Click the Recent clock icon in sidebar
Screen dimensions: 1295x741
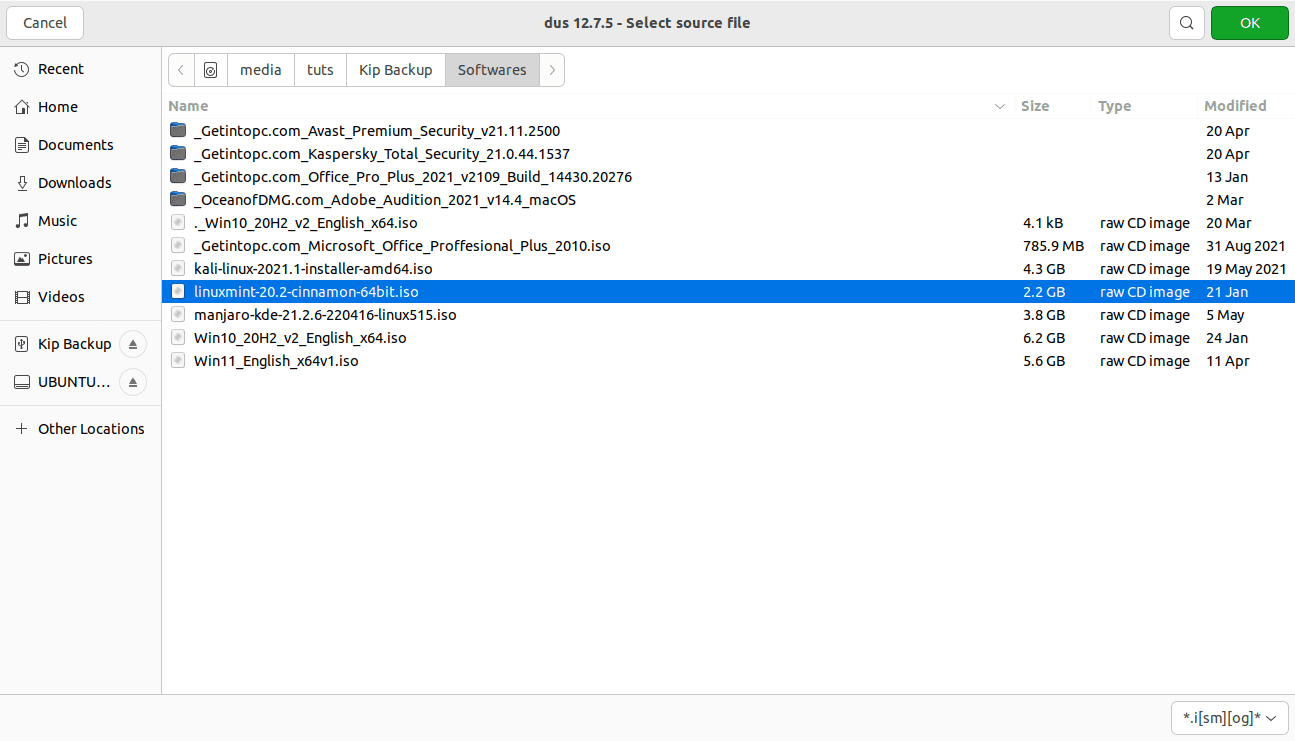(x=21, y=69)
